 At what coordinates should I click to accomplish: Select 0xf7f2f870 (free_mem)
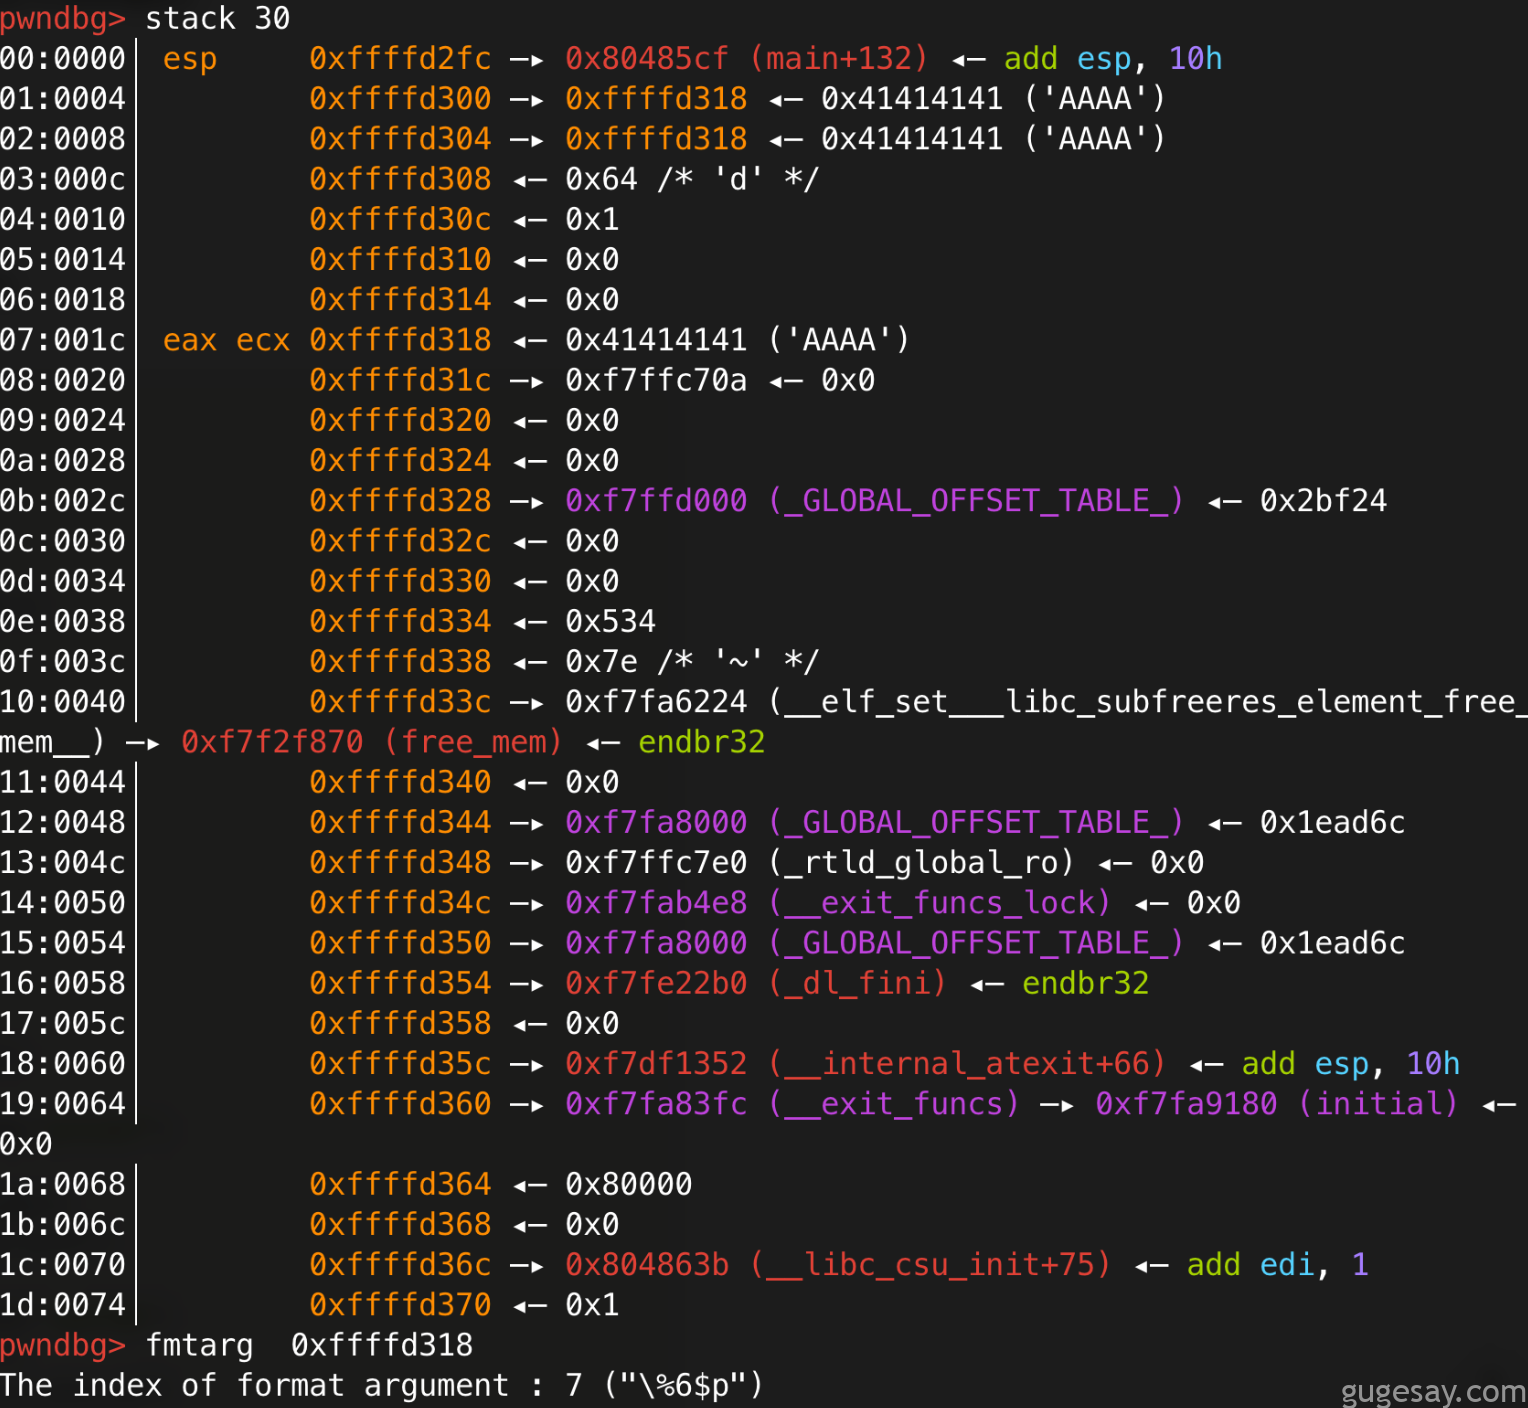[x=372, y=742]
